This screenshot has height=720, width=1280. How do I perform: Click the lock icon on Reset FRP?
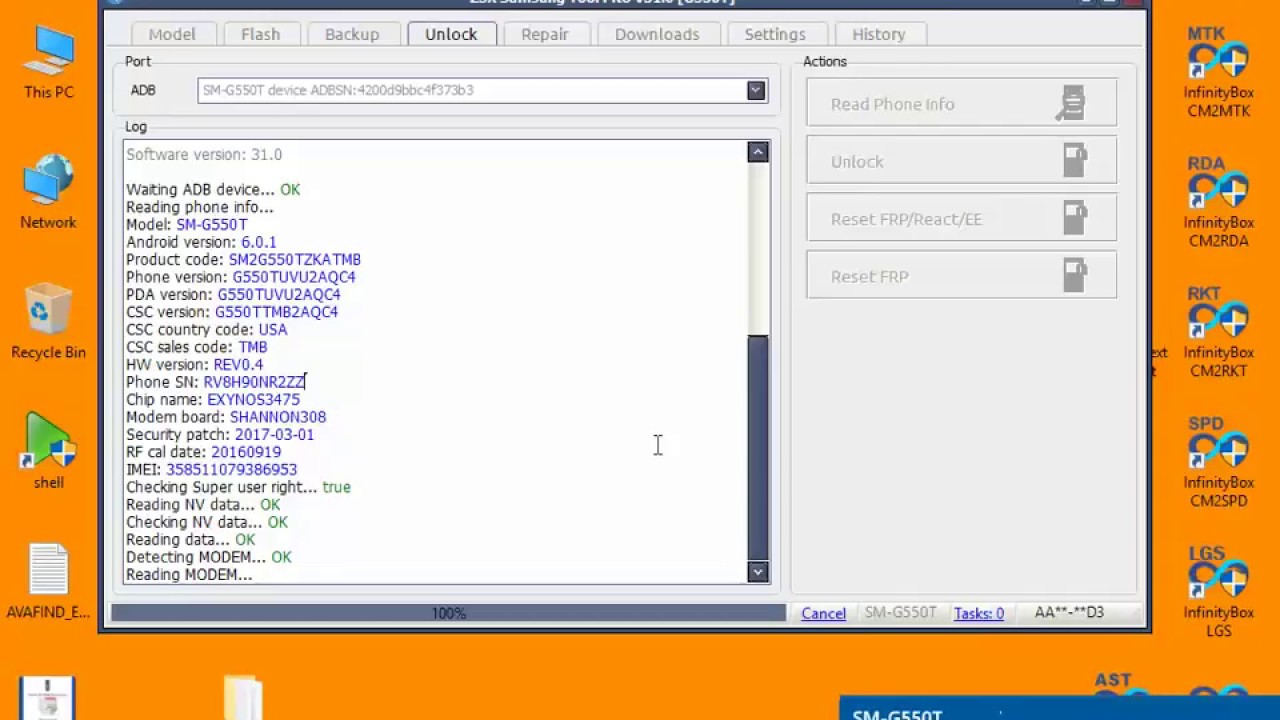tap(1074, 276)
